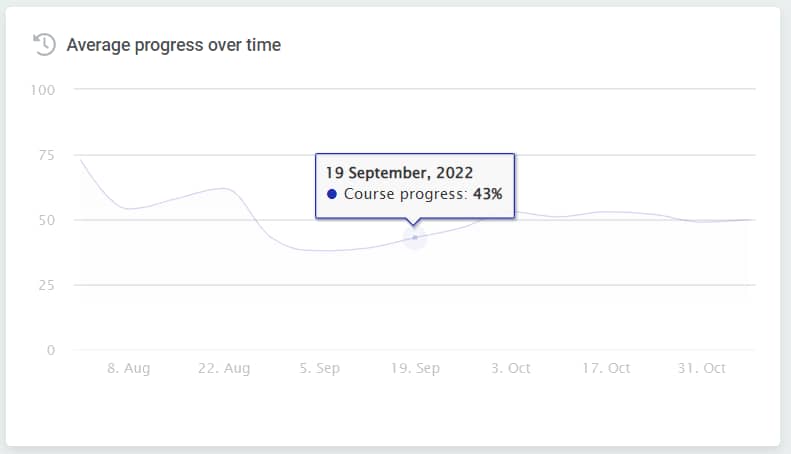The width and height of the screenshot is (791, 454).
Task: Click the 100 y-axis label
Action: tap(43, 90)
